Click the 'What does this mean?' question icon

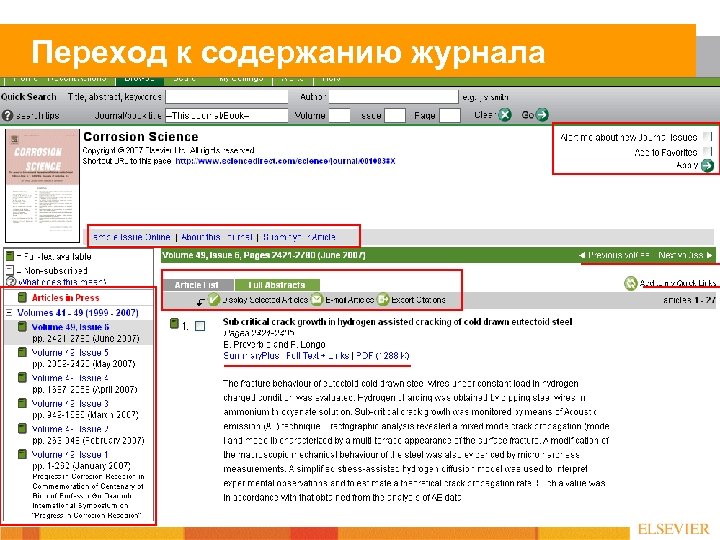pos(11,281)
